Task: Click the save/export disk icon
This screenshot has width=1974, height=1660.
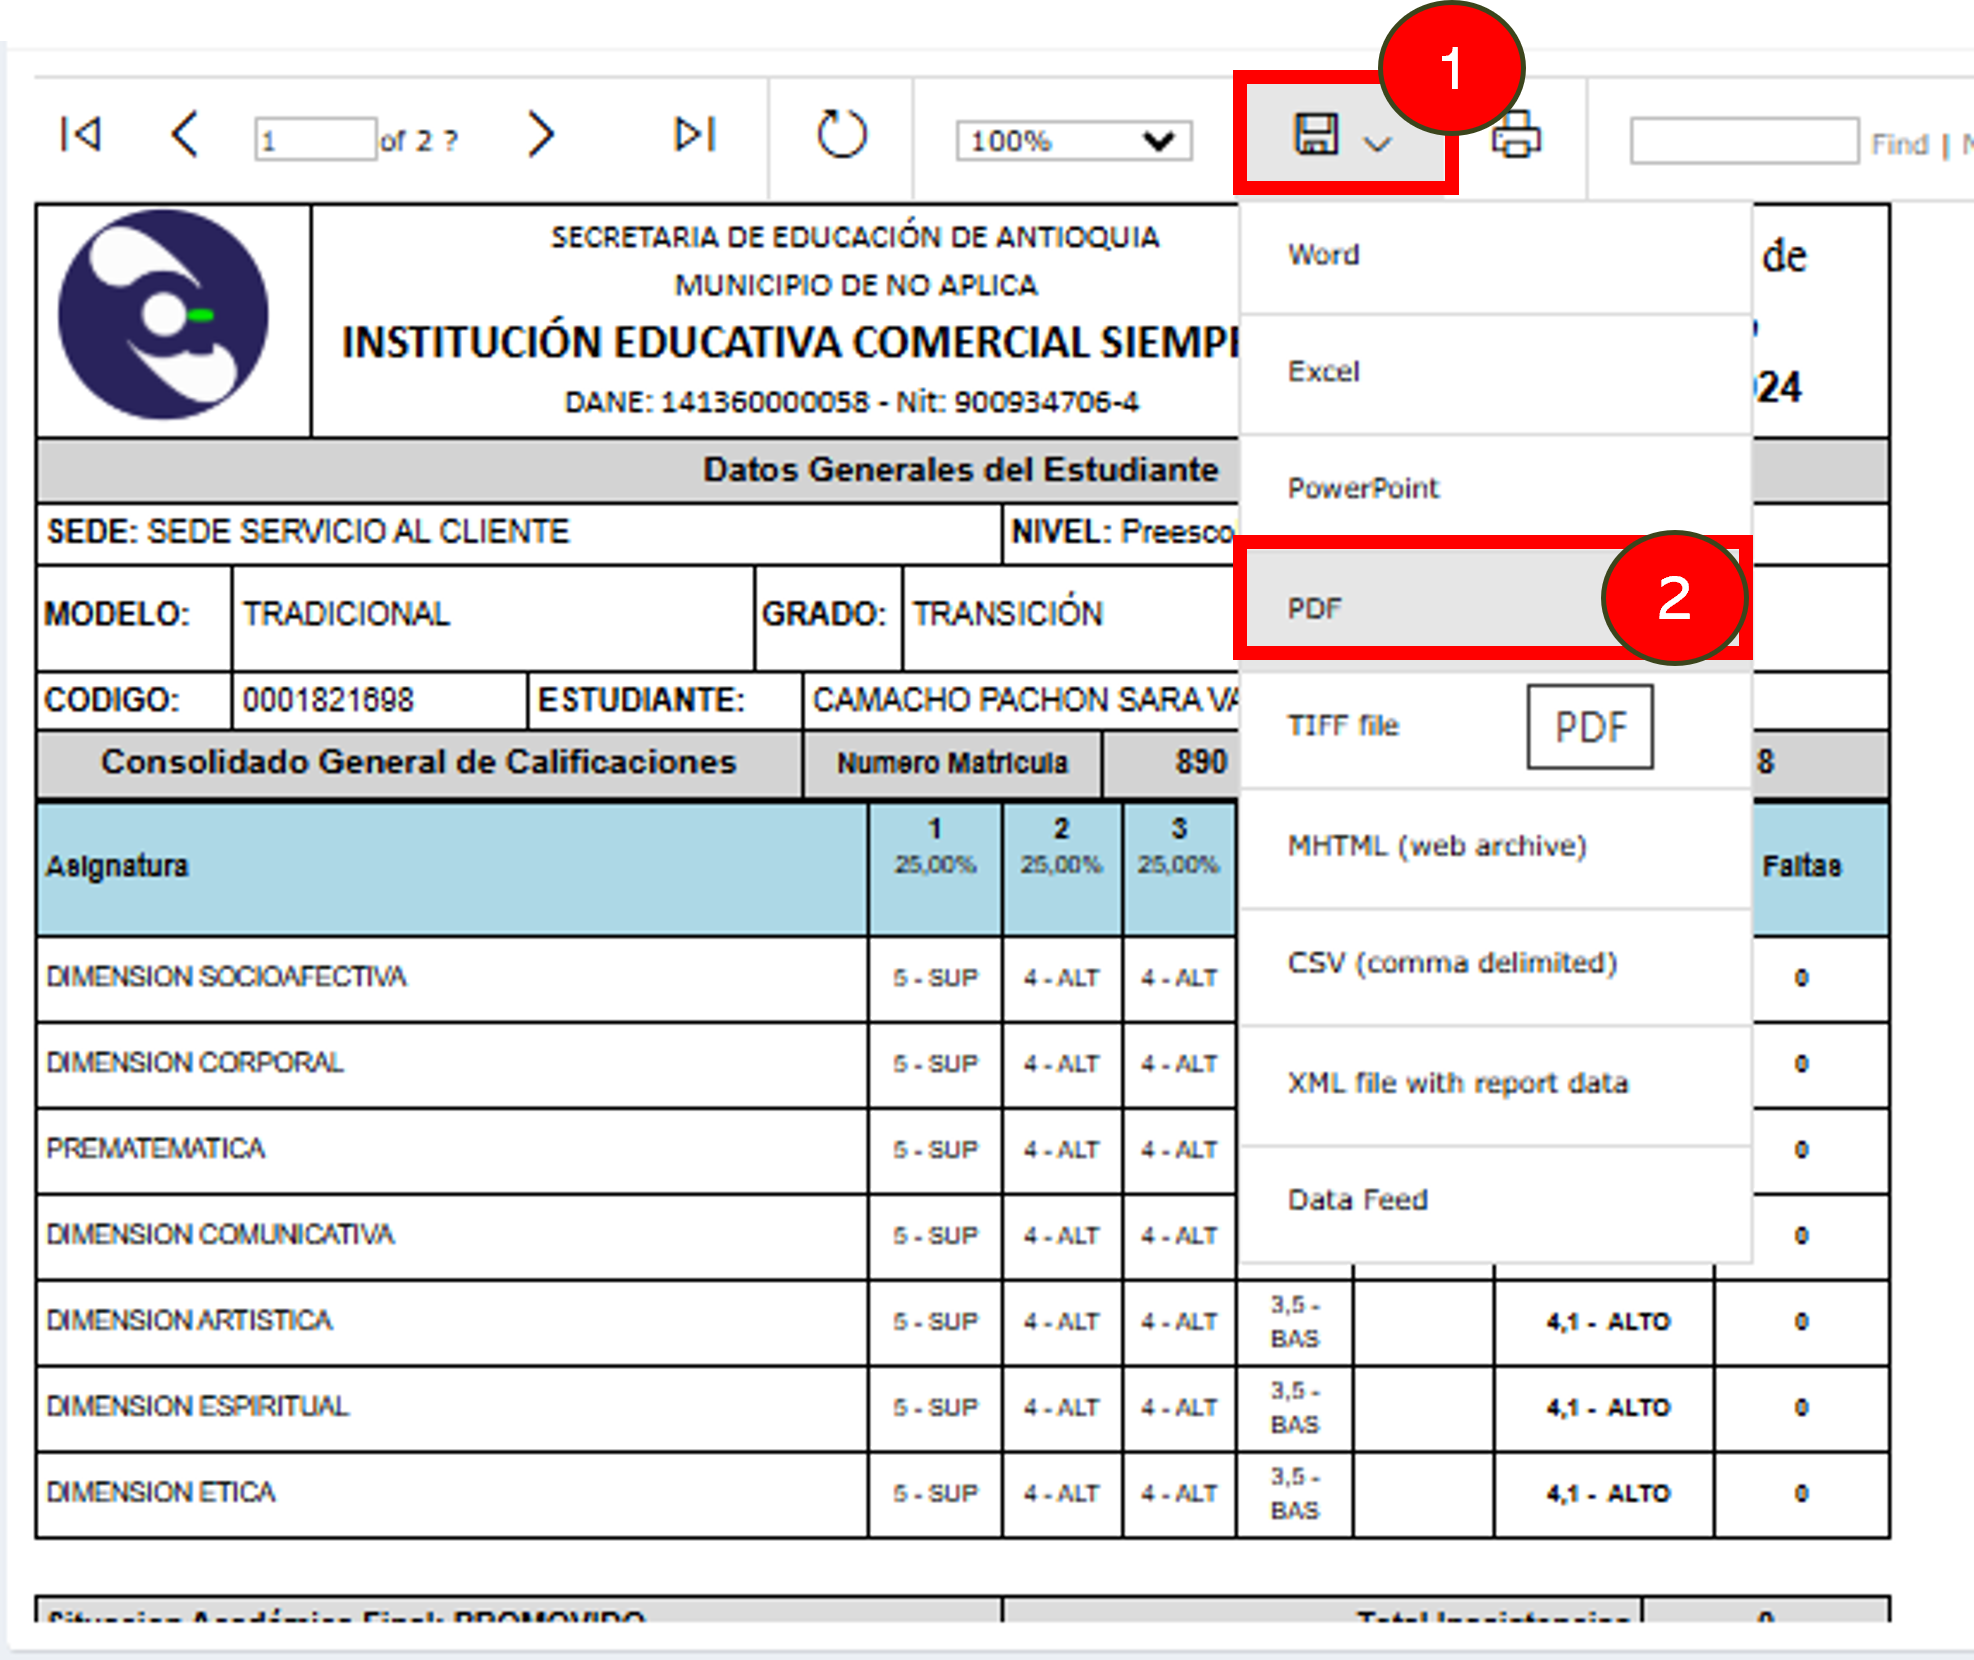Action: (x=1316, y=135)
